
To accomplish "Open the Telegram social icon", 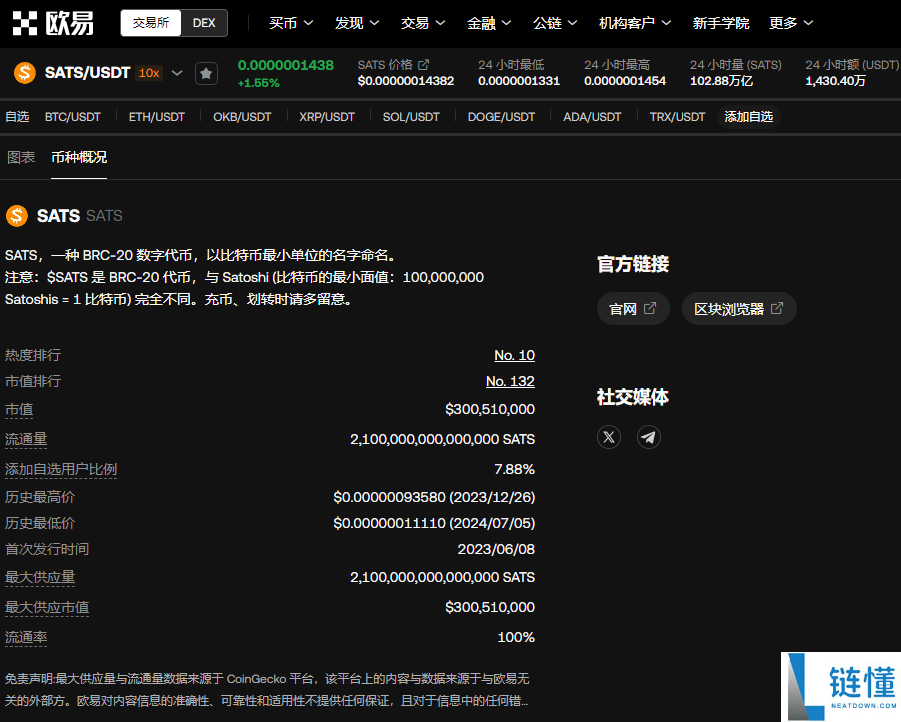I will coord(649,437).
